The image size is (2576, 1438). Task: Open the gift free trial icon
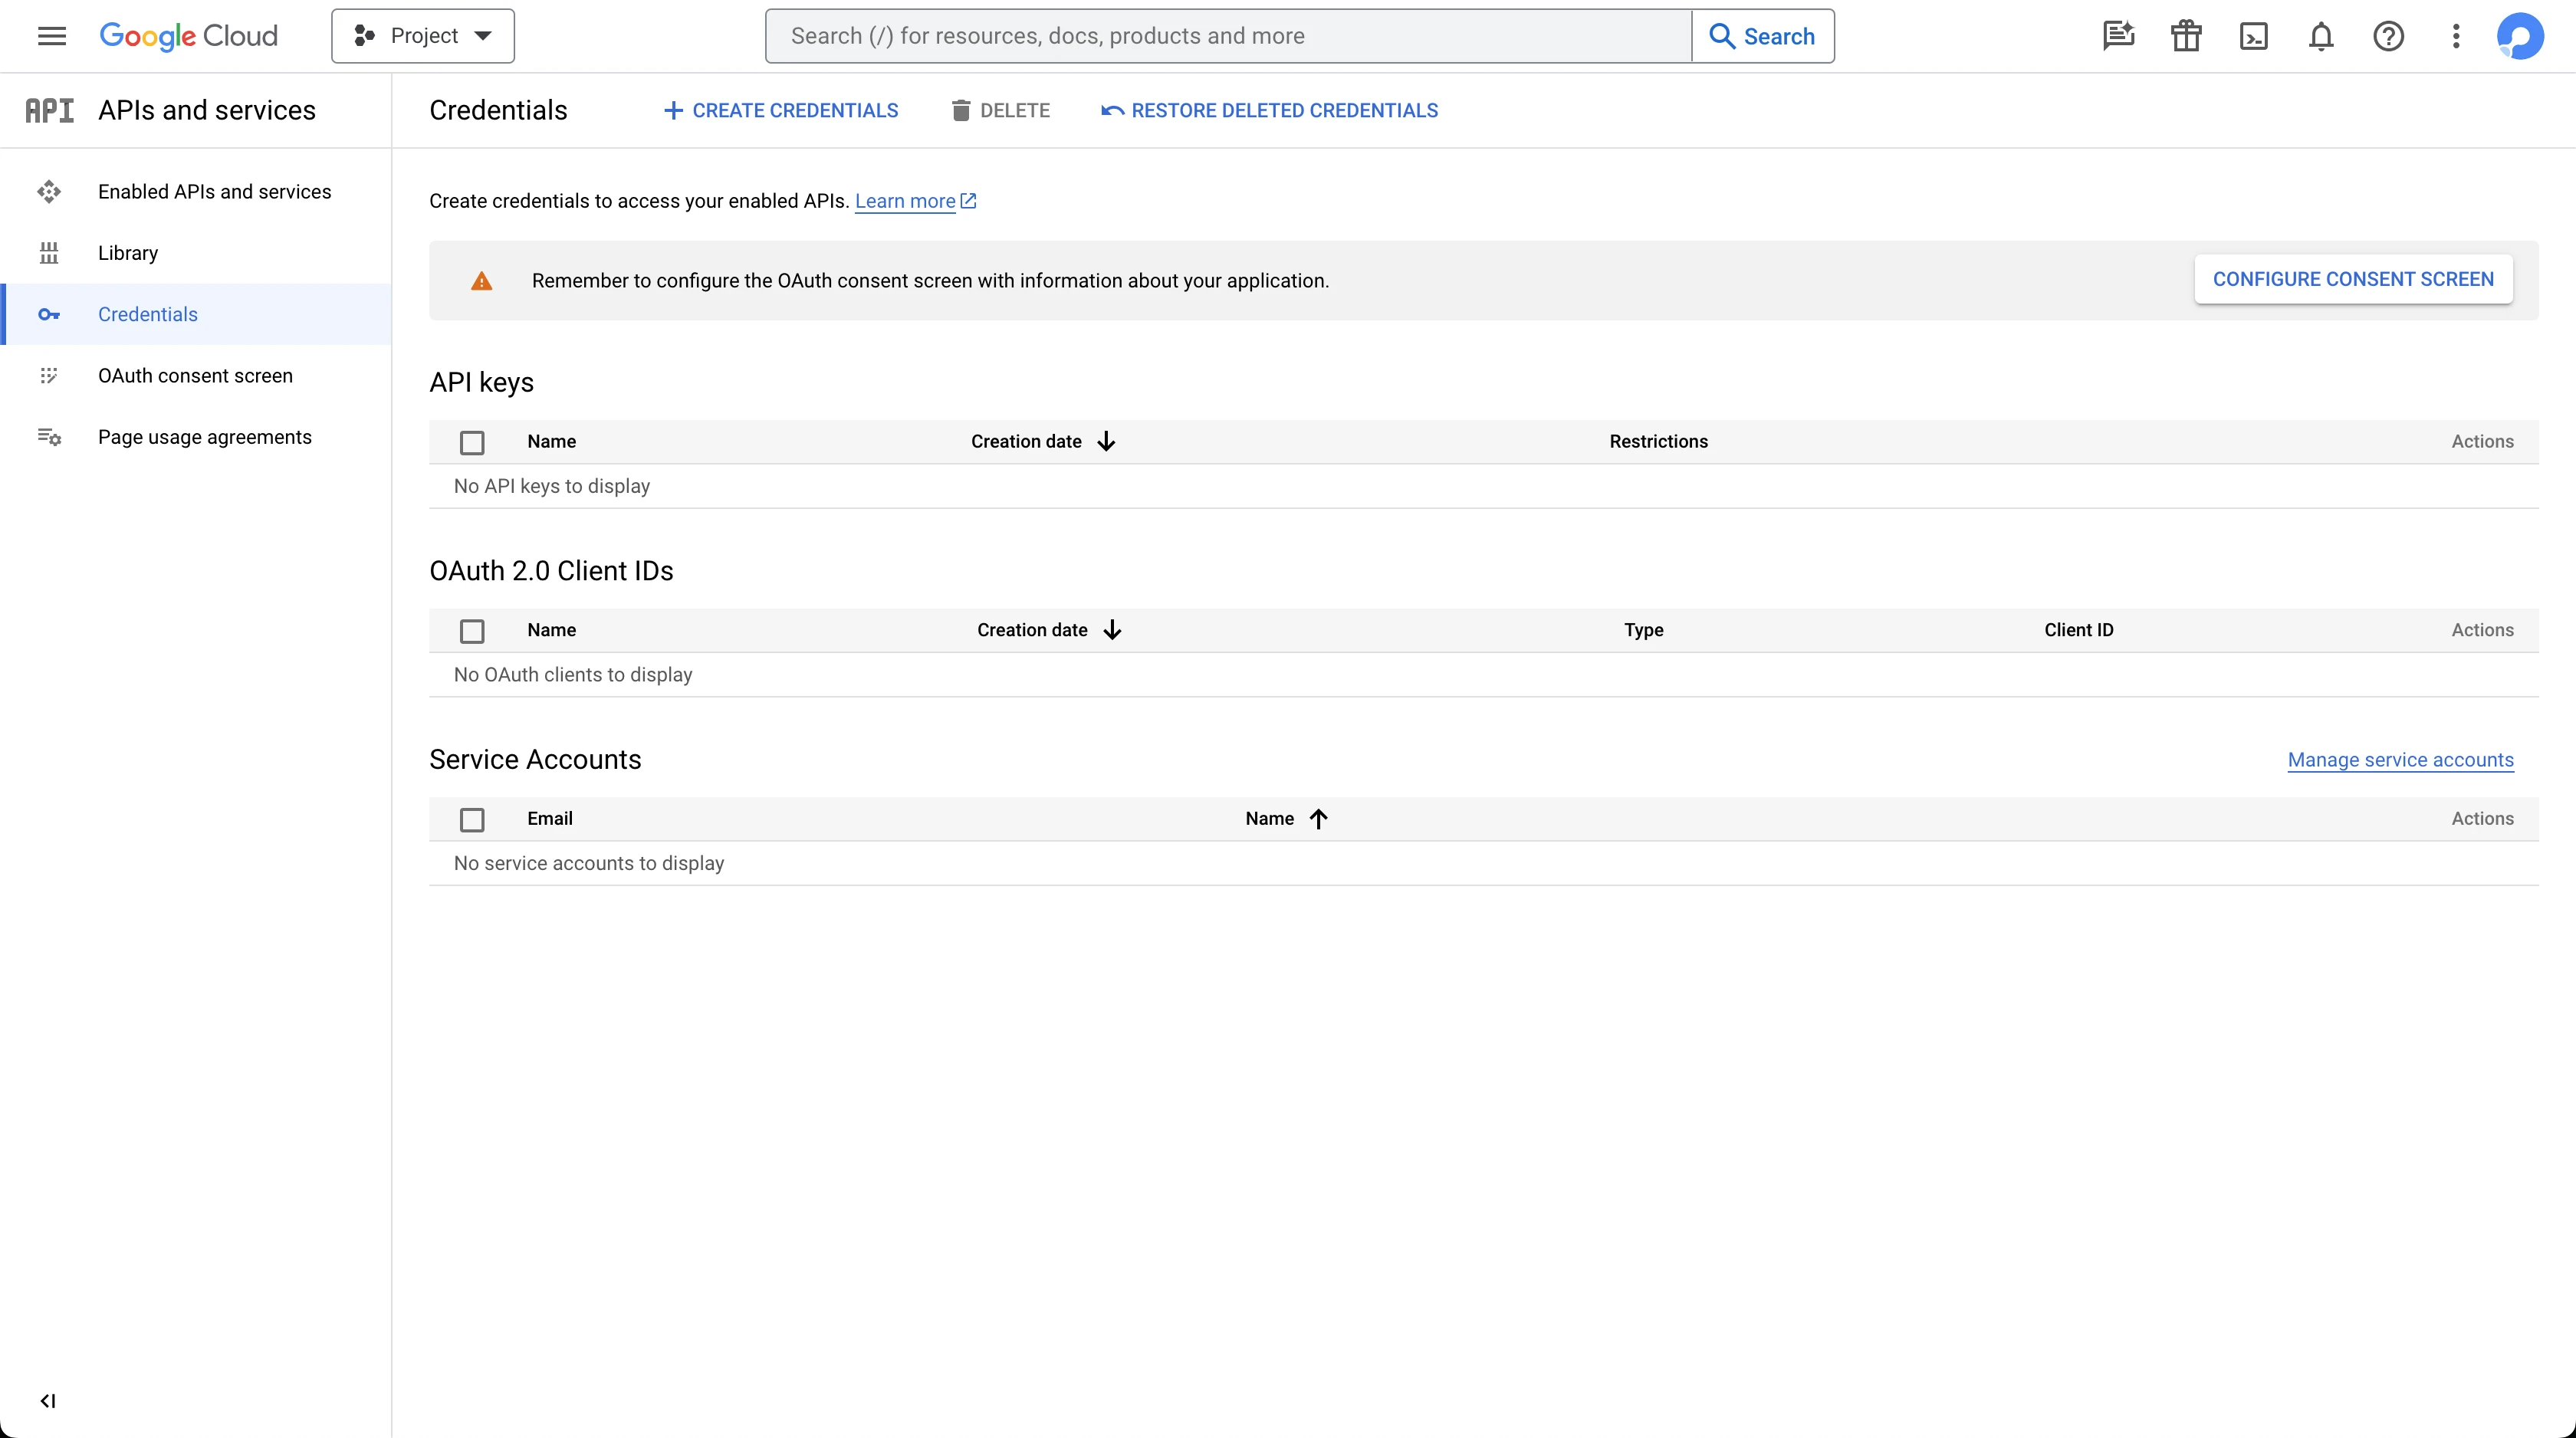[x=2186, y=36]
